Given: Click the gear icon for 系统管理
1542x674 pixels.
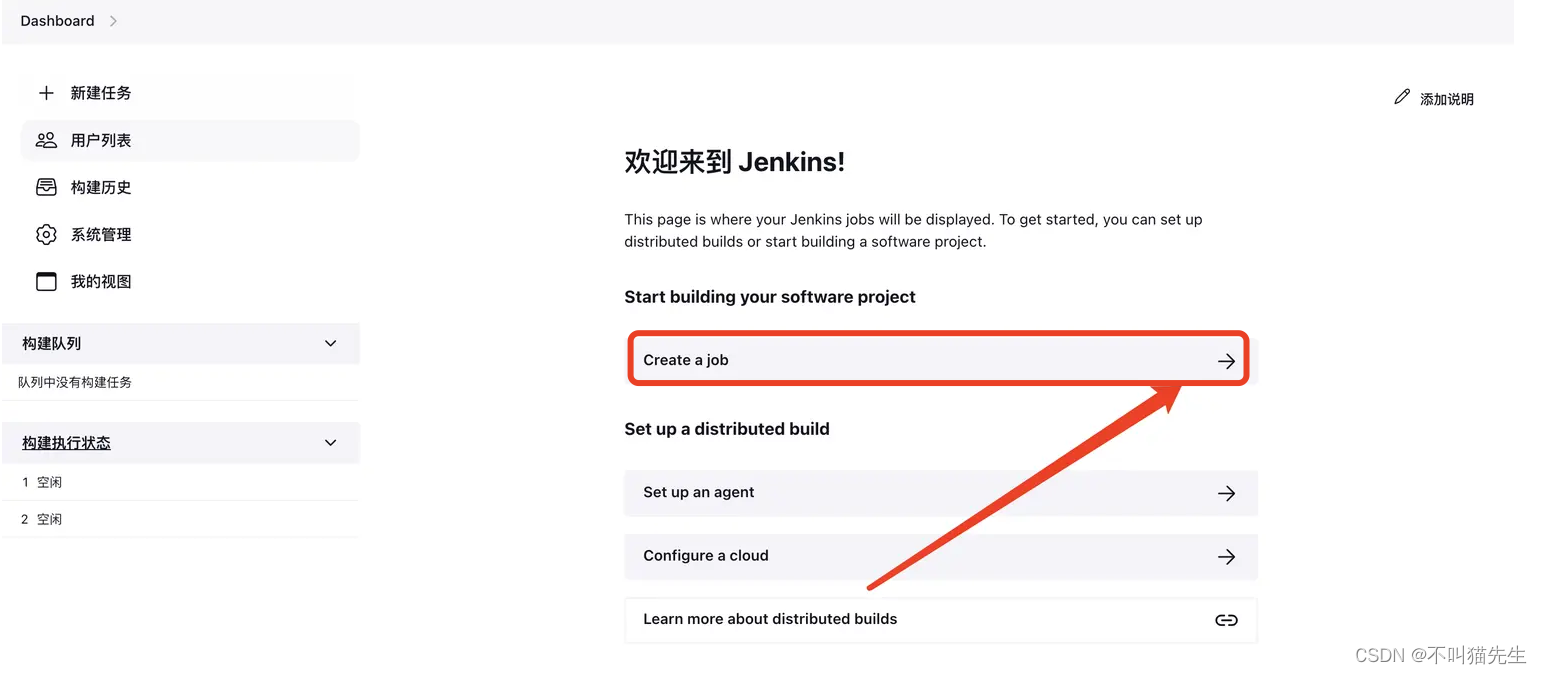Looking at the screenshot, I should click(x=46, y=234).
